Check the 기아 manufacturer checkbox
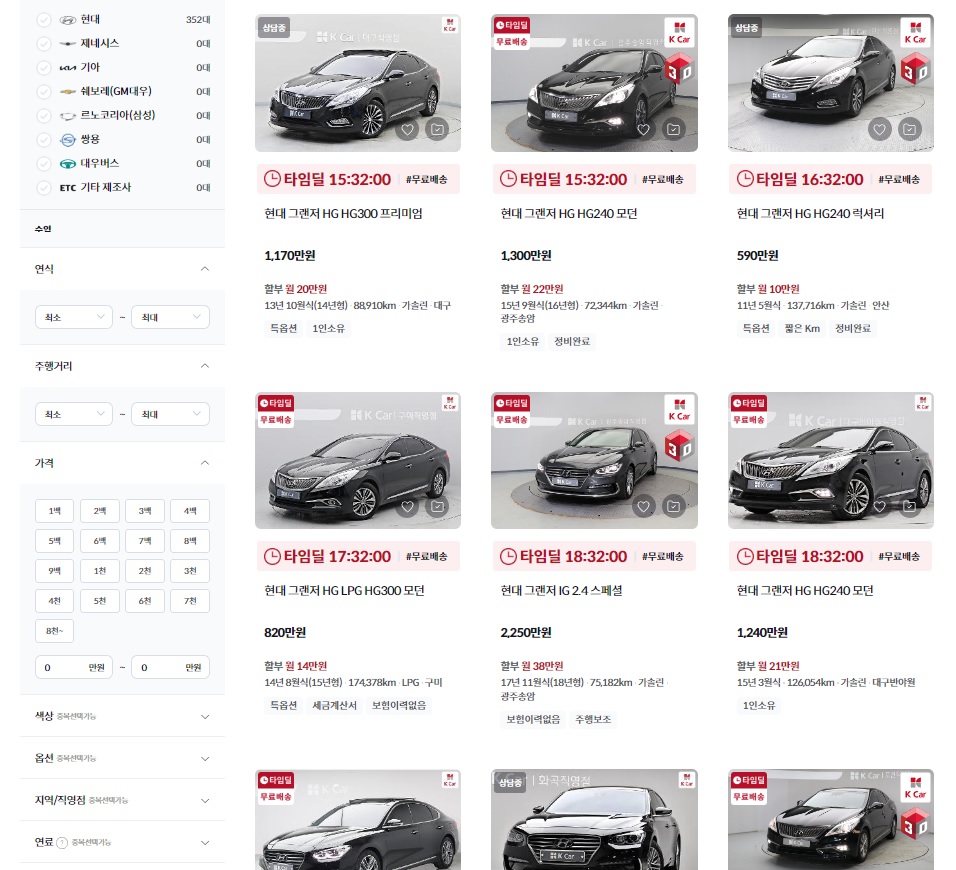 pos(44,67)
